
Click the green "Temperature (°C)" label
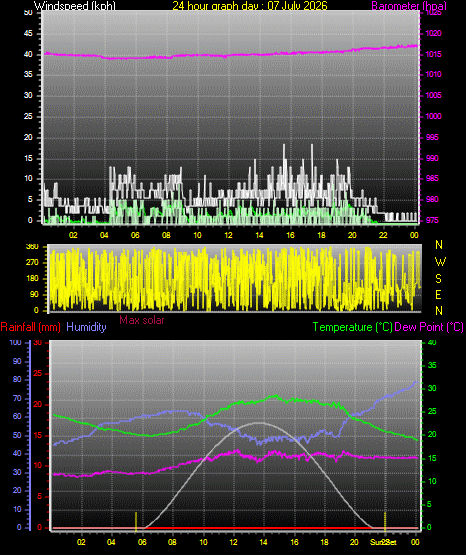[x=352, y=327]
